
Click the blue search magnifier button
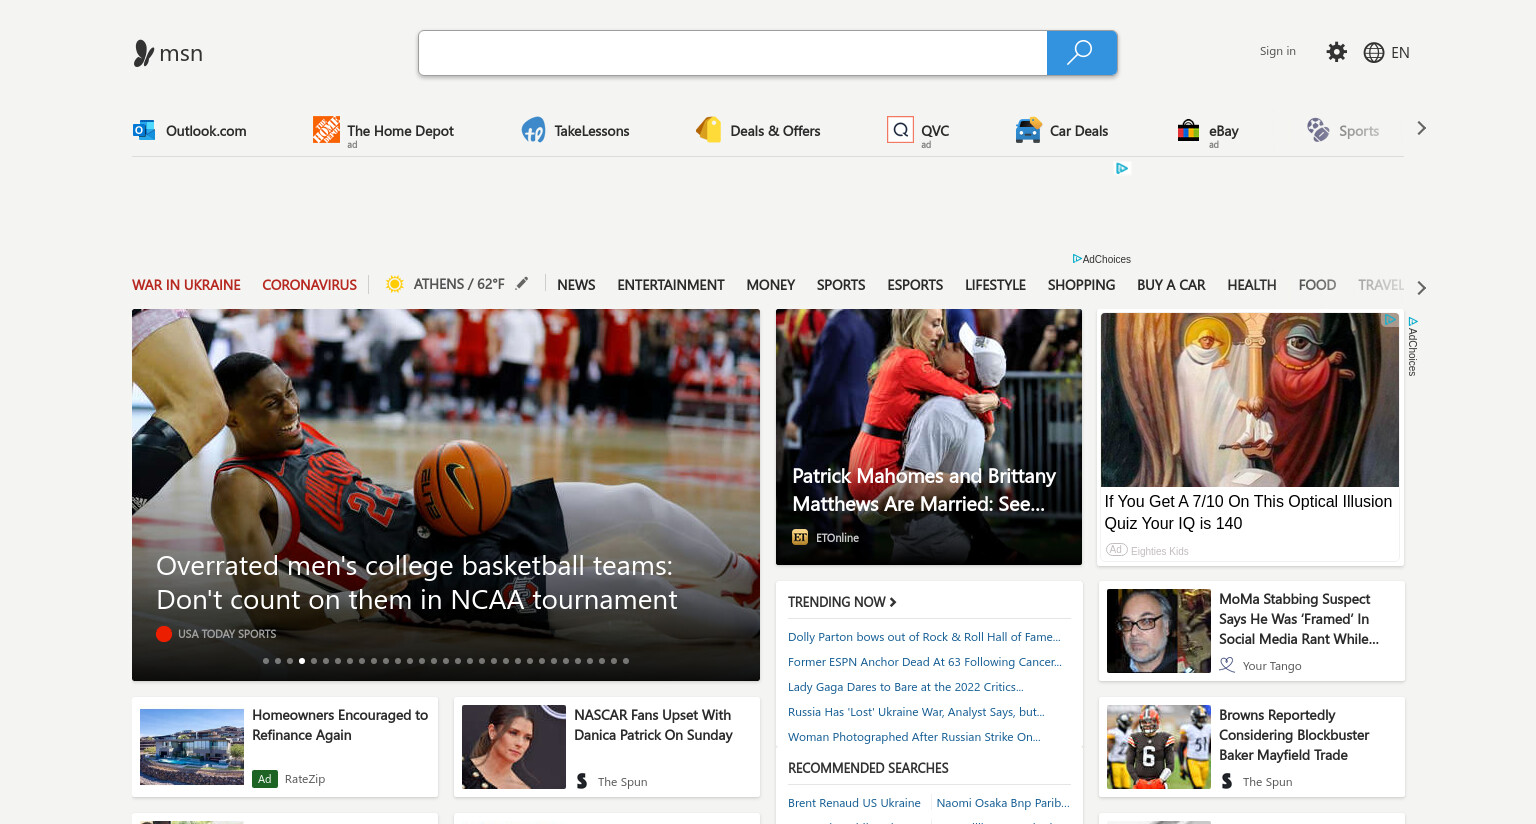[1081, 53]
